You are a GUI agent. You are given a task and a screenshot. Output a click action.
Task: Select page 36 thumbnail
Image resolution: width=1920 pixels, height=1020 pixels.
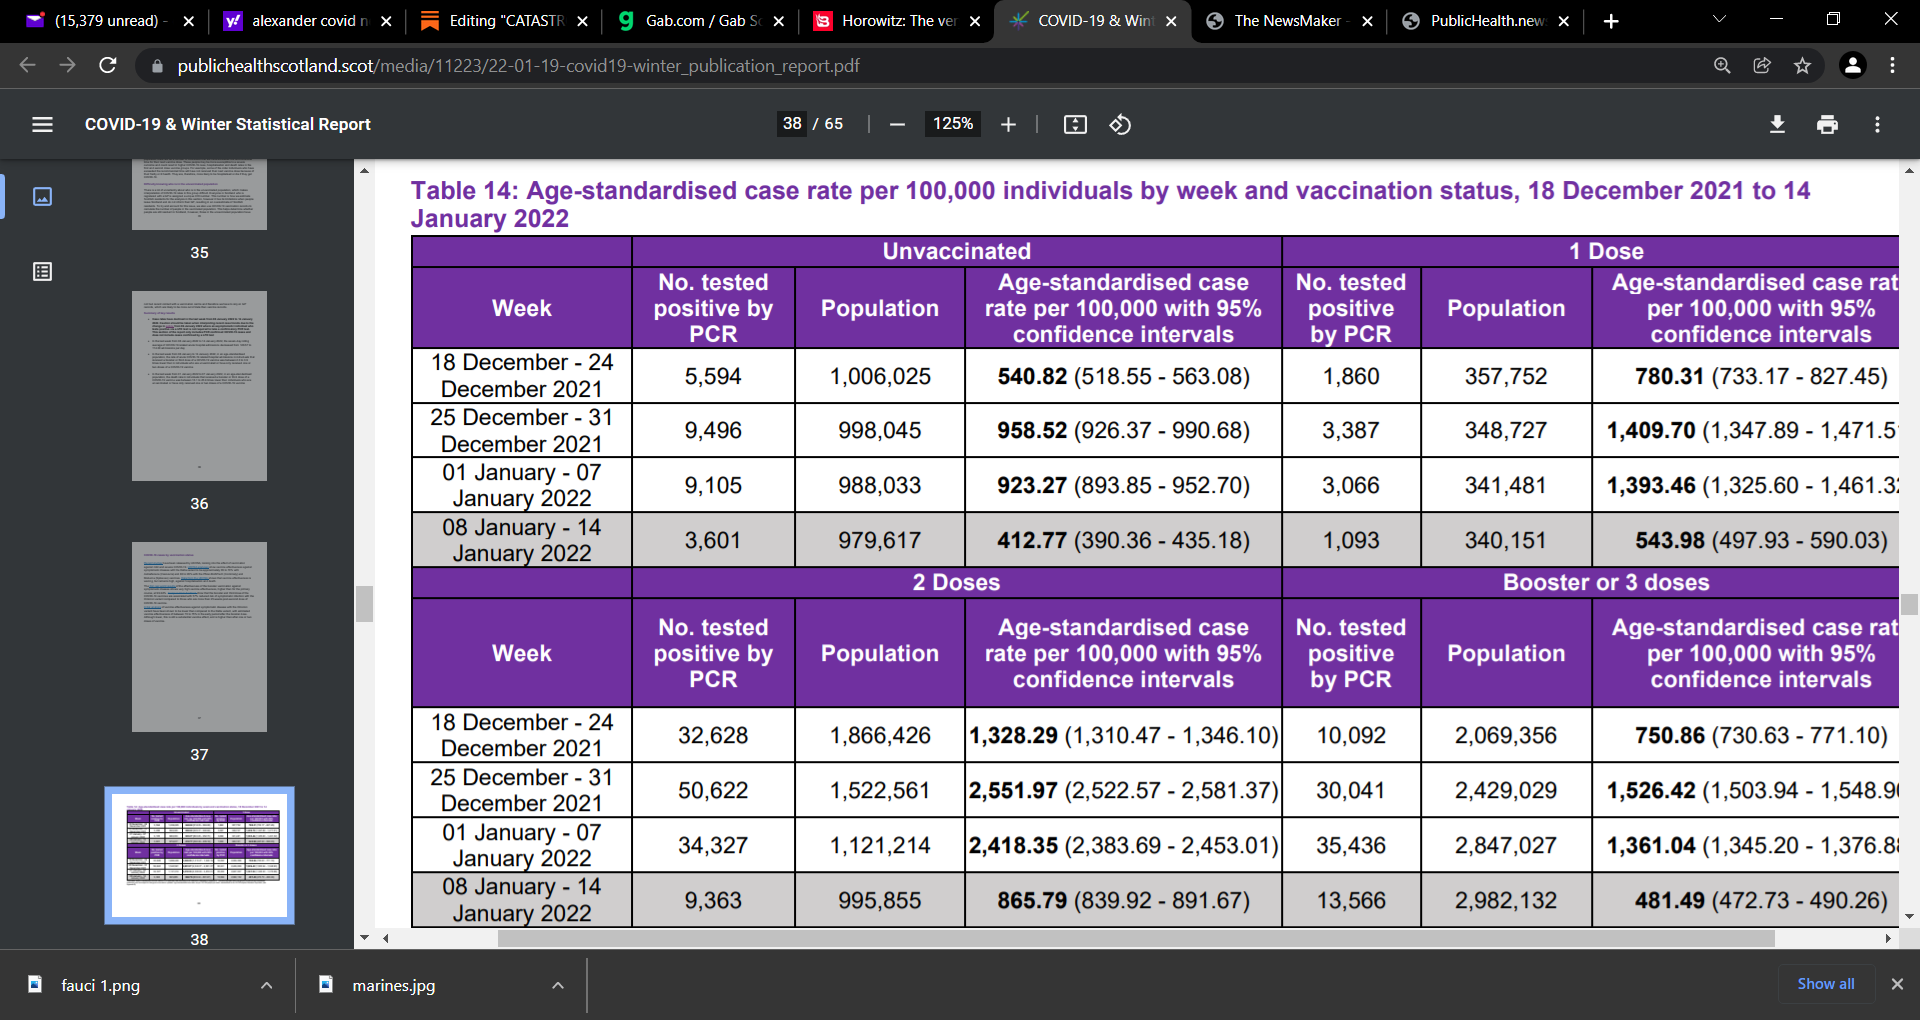pyautogui.click(x=199, y=386)
